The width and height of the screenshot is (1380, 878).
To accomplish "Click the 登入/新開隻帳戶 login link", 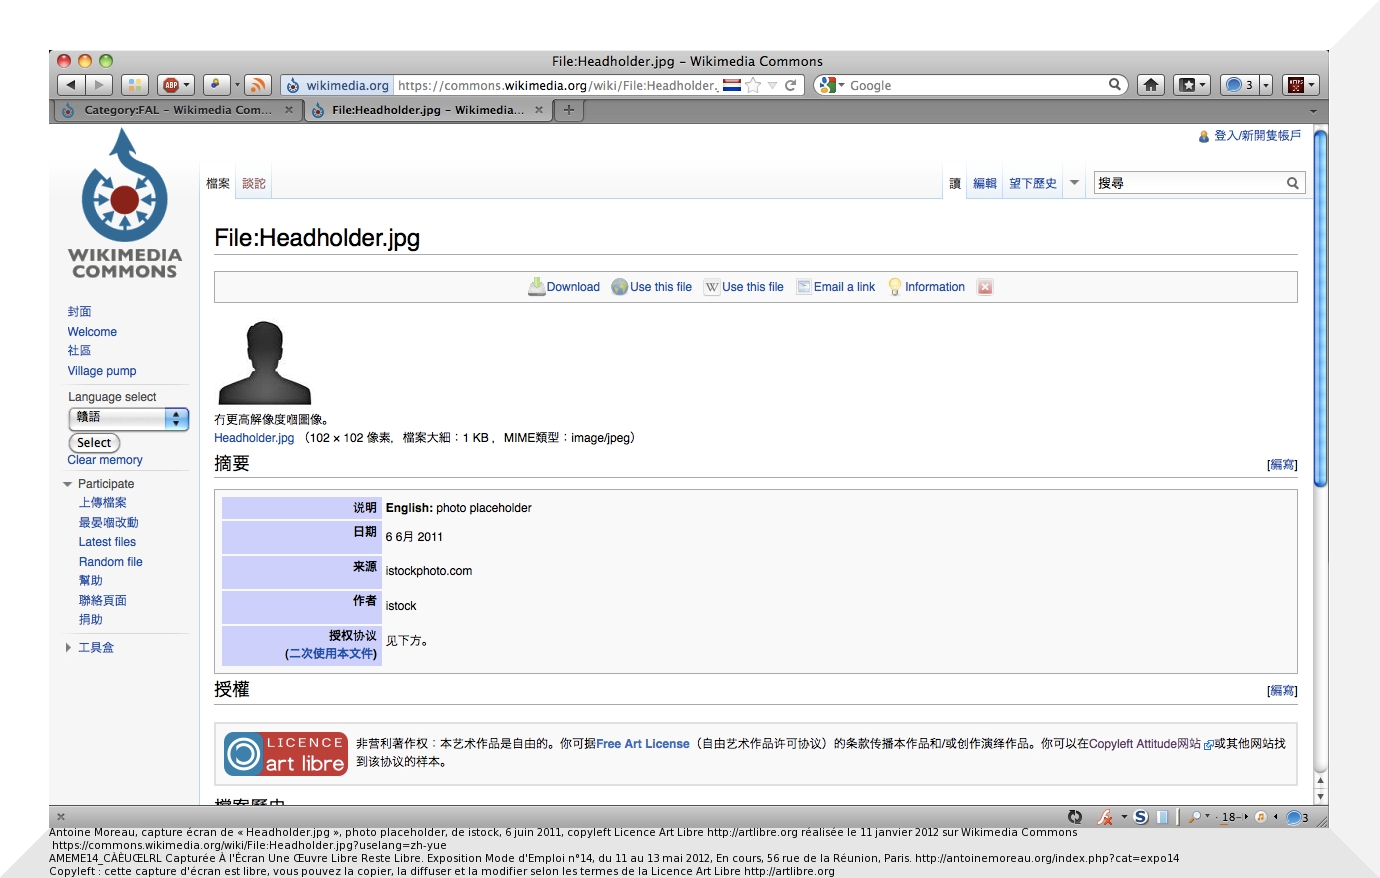I will (1258, 135).
